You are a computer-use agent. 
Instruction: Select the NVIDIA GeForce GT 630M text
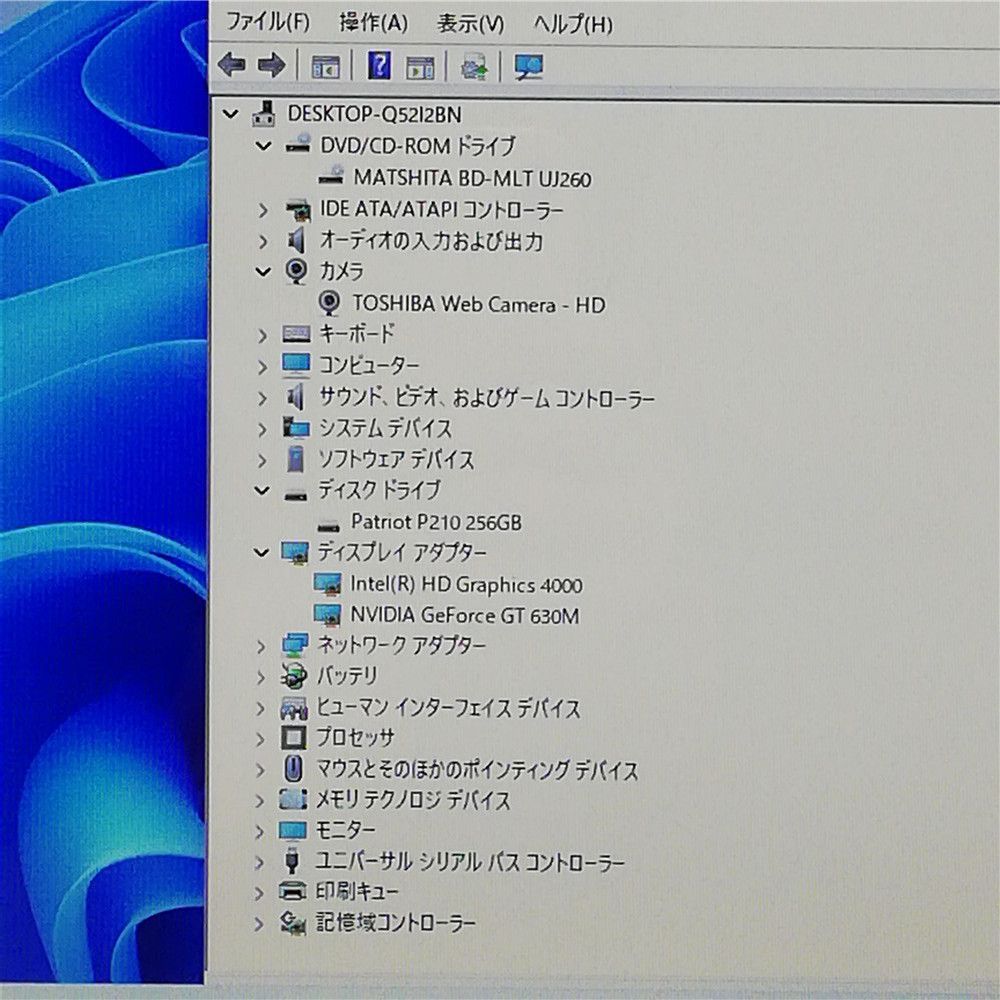[x=465, y=615]
